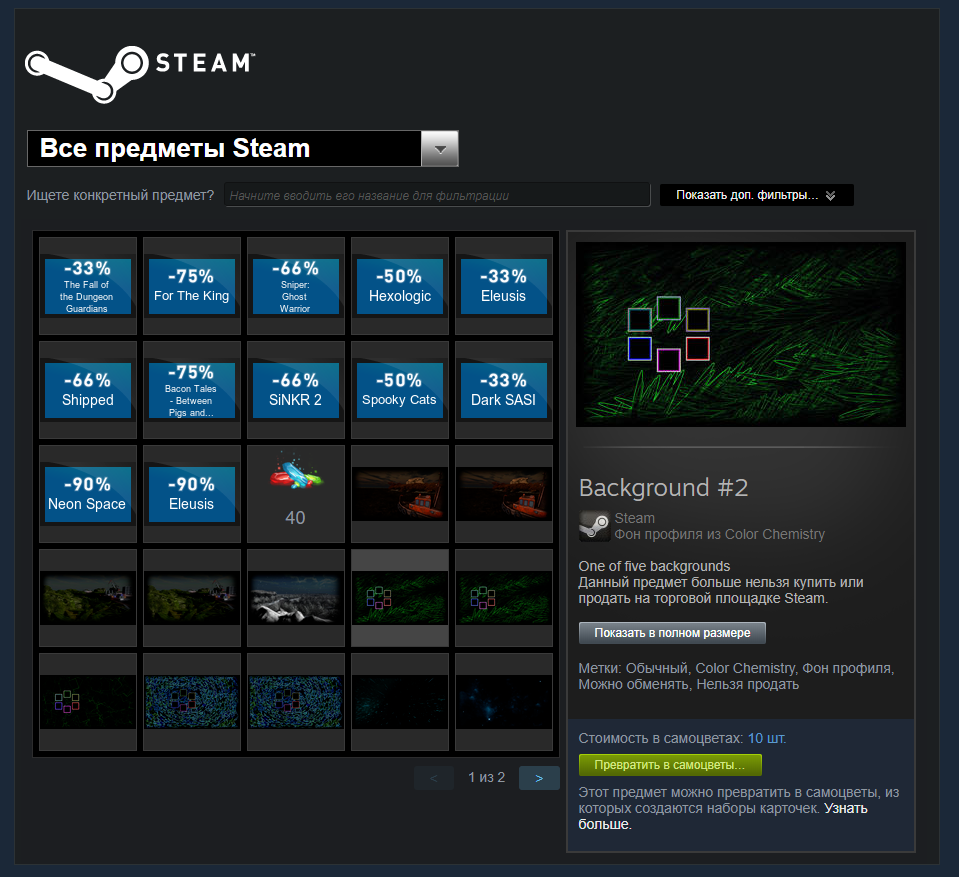Go to next inventory page
This screenshot has width=959, height=877.
[539, 778]
